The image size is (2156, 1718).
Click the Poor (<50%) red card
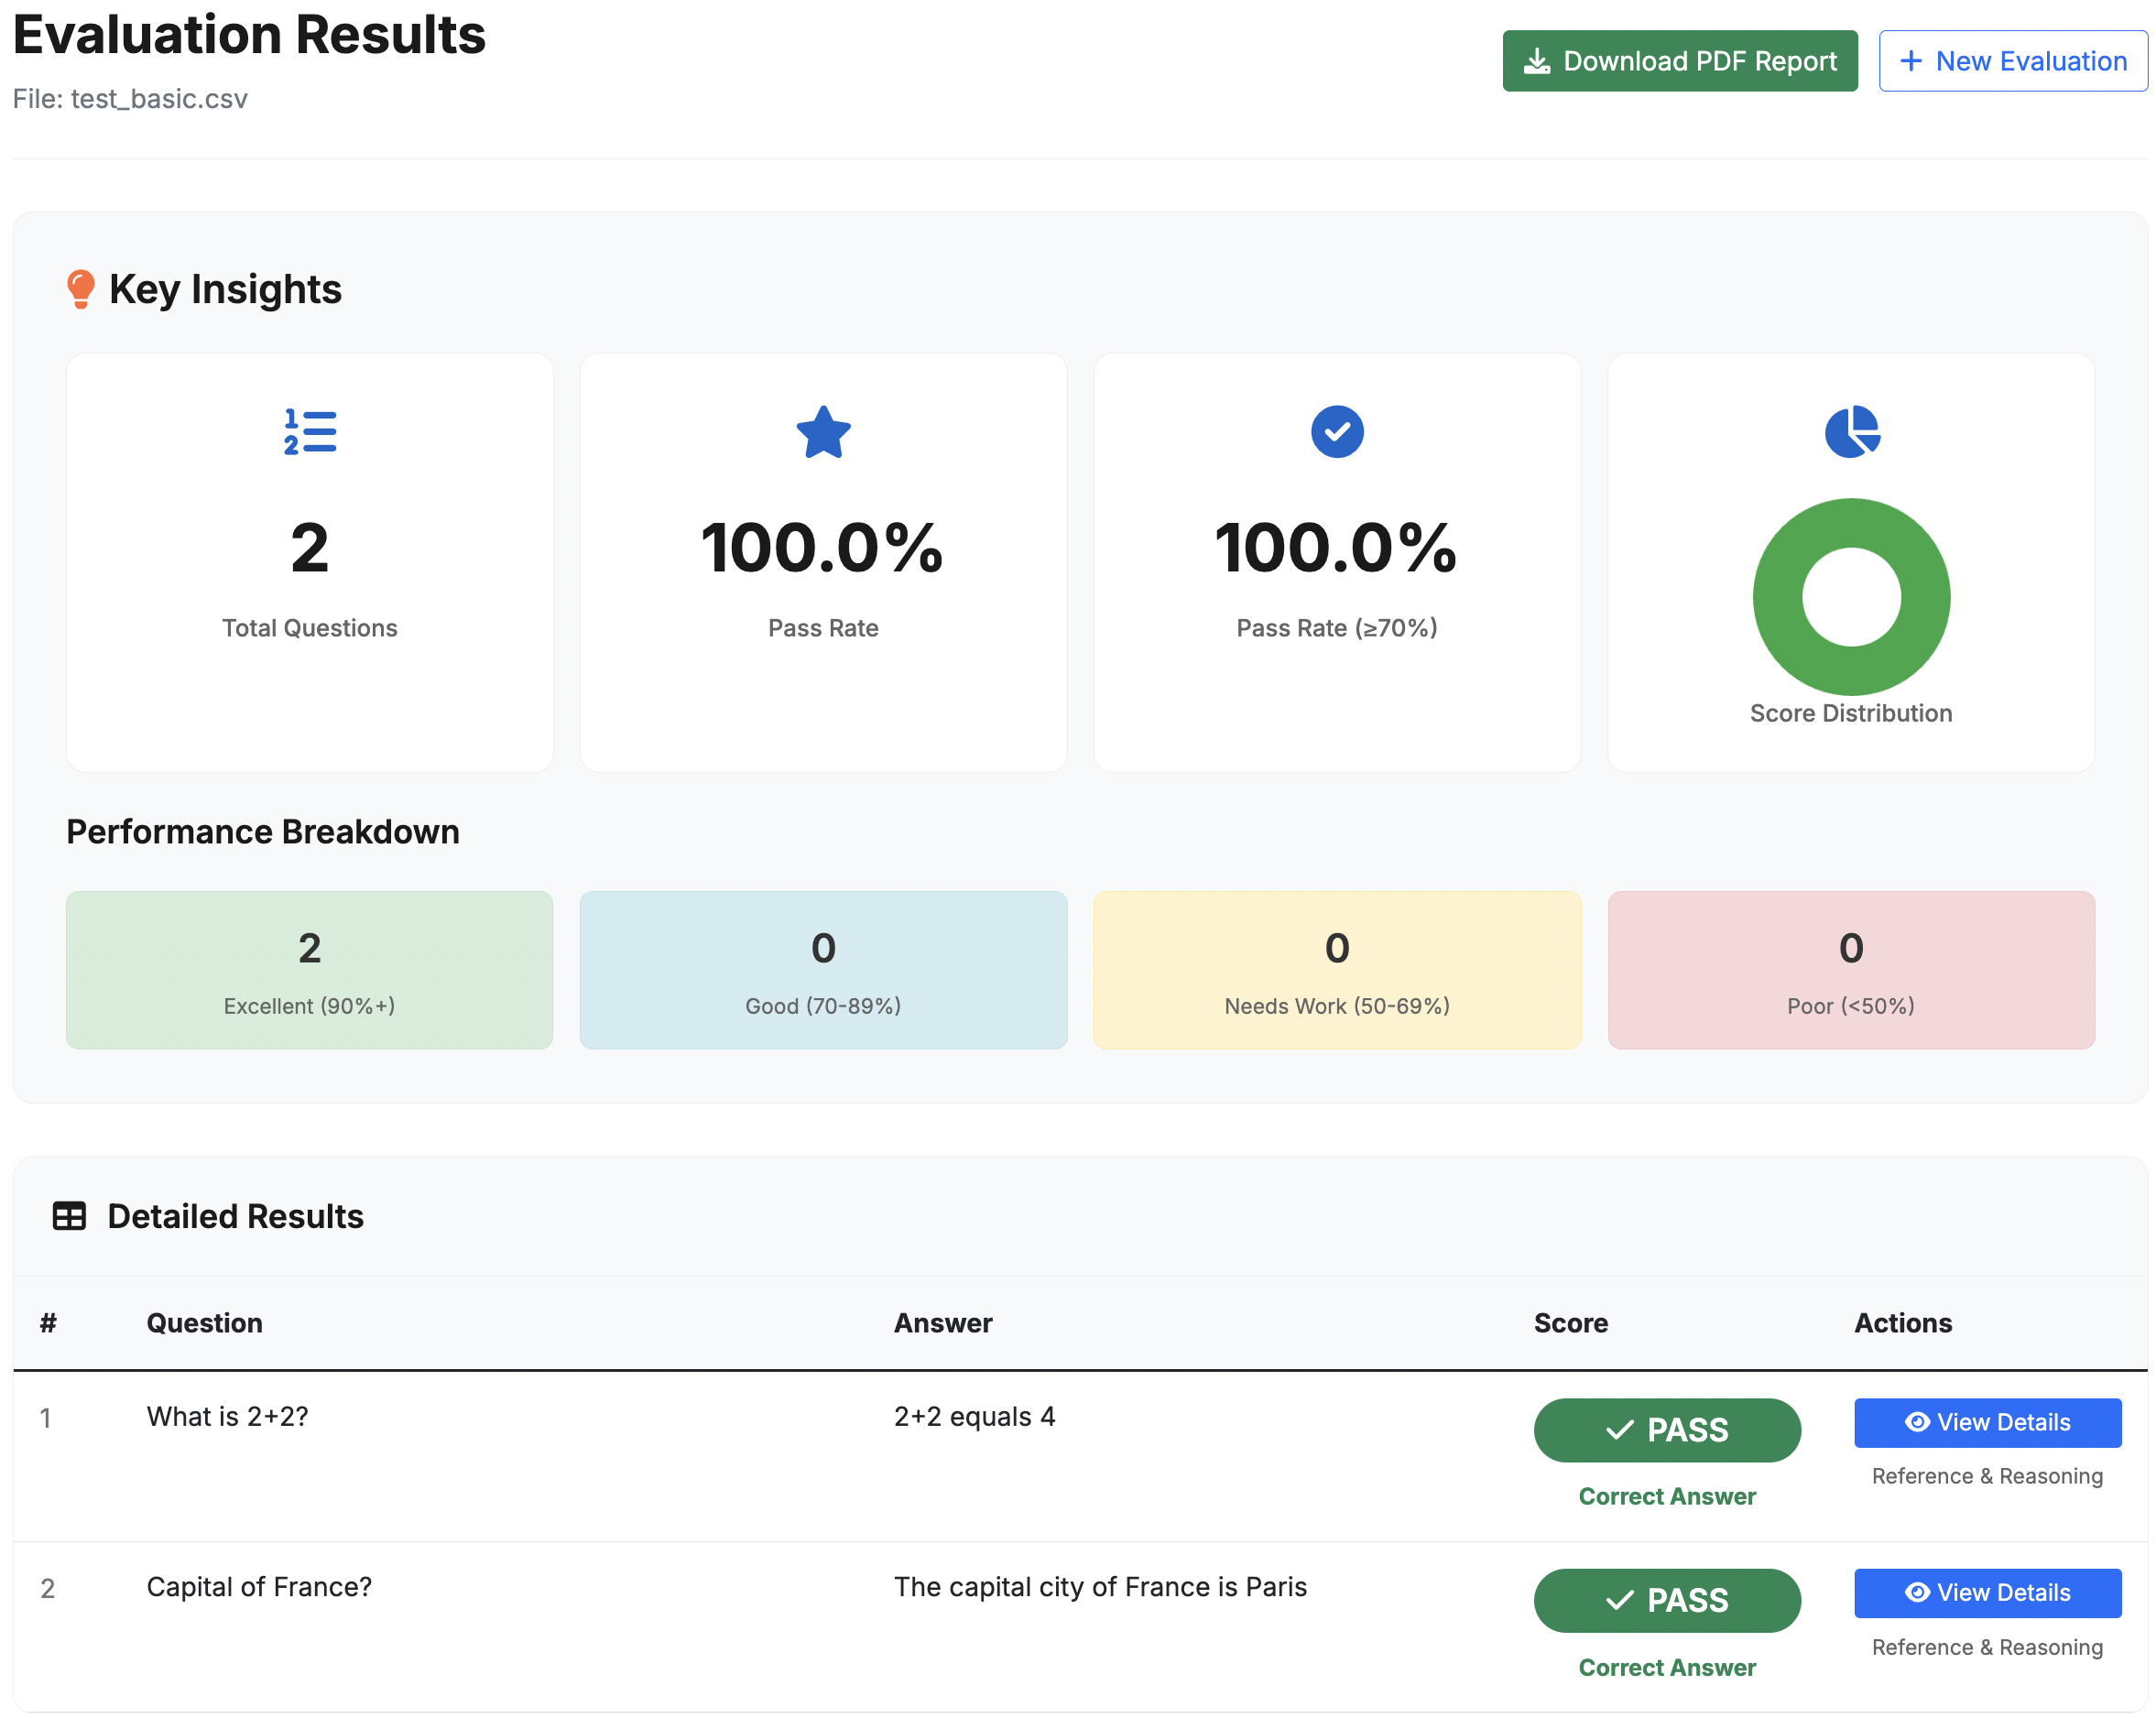[x=1851, y=970]
